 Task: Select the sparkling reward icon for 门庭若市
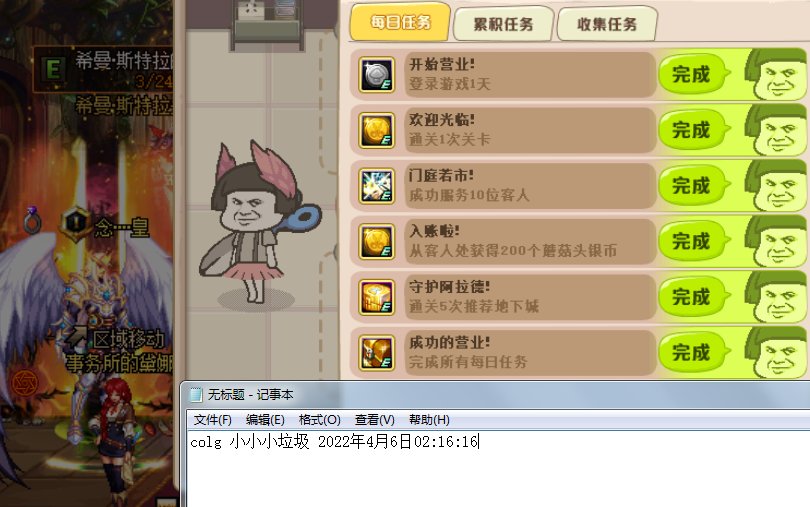(x=377, y=186)
